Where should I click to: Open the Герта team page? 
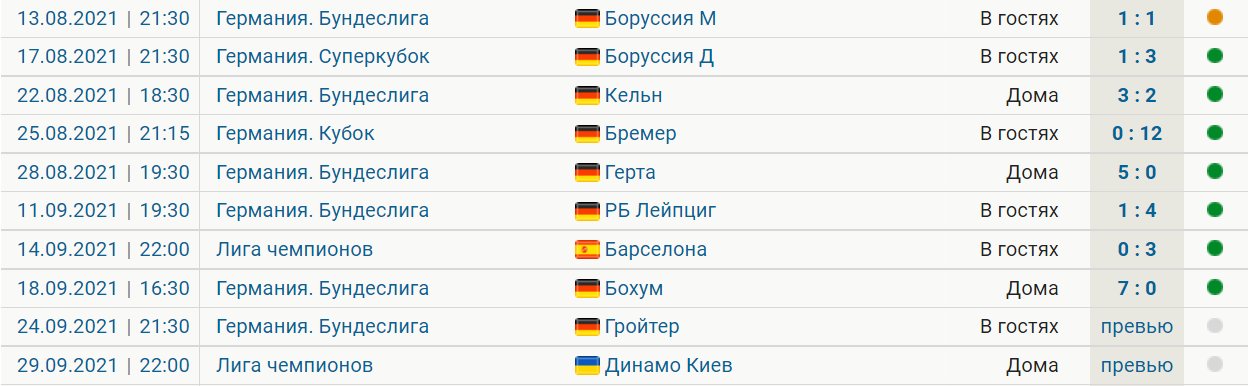630,173
